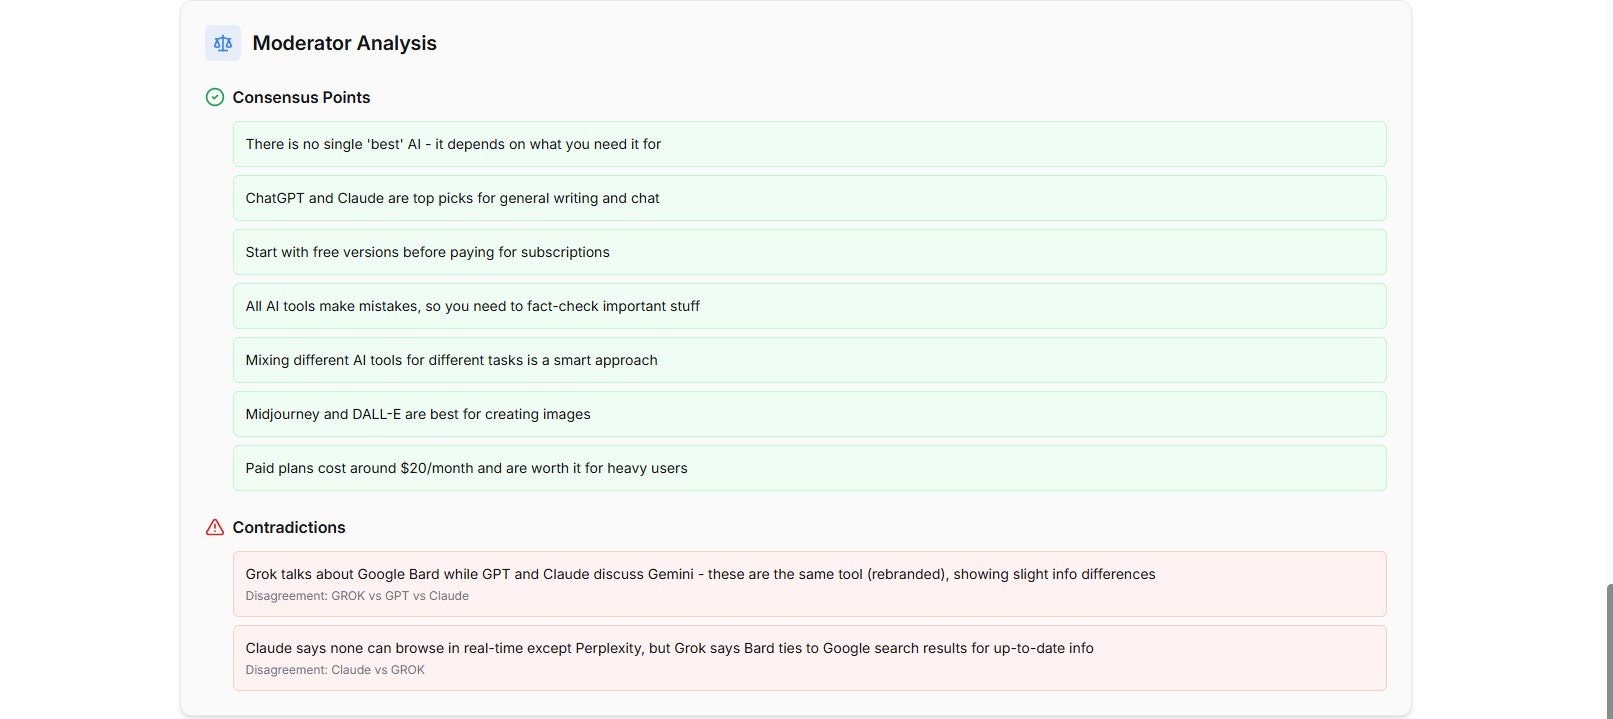Select the ChatGPT and Claude top picks point

(809, 198)
